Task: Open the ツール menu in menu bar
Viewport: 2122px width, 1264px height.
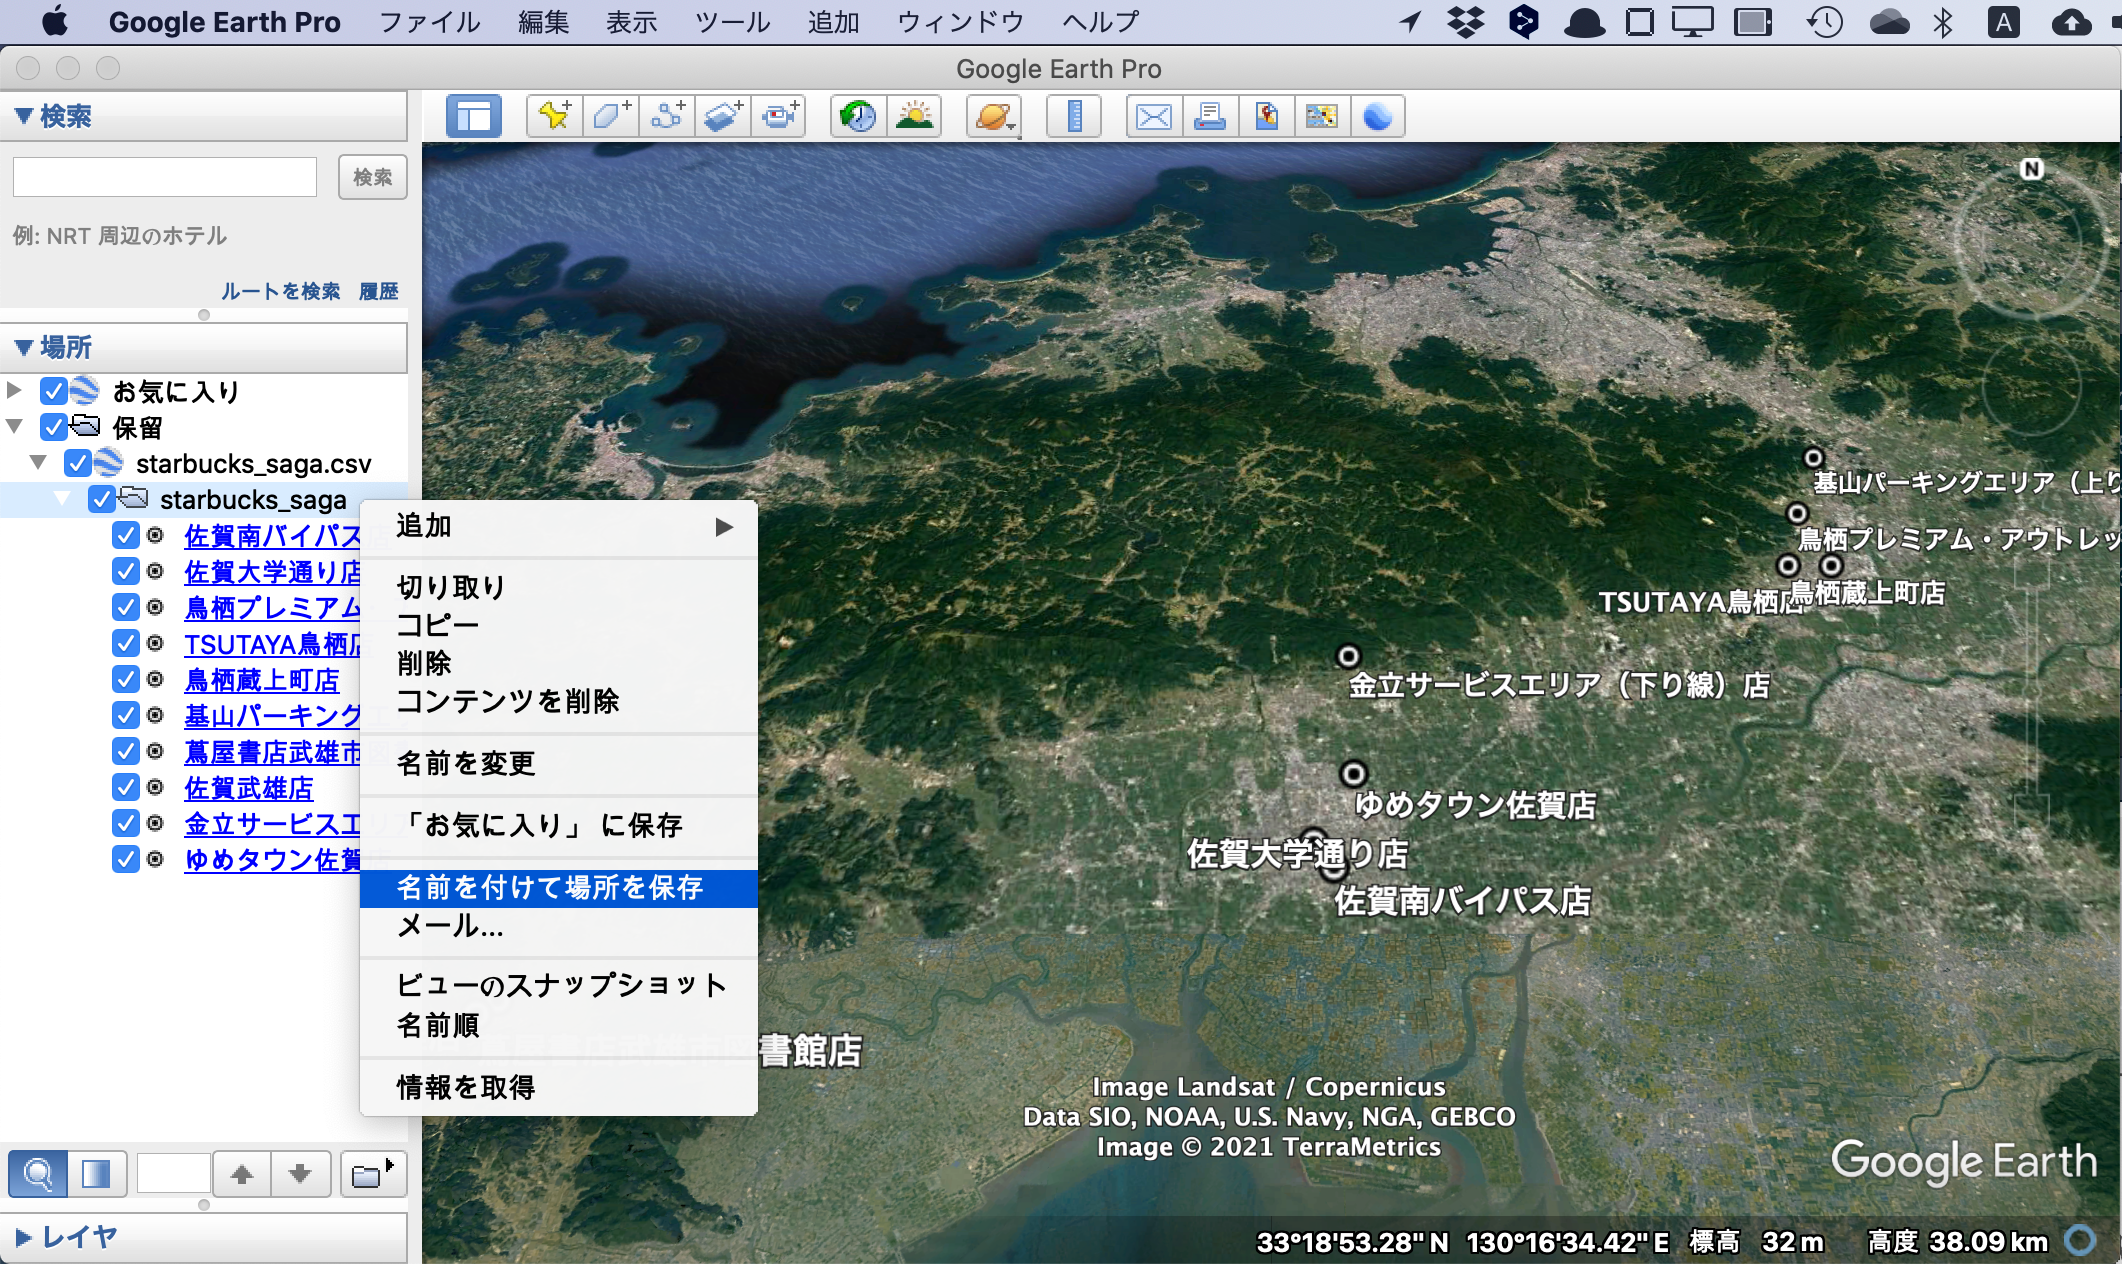Action: point(733,22)
